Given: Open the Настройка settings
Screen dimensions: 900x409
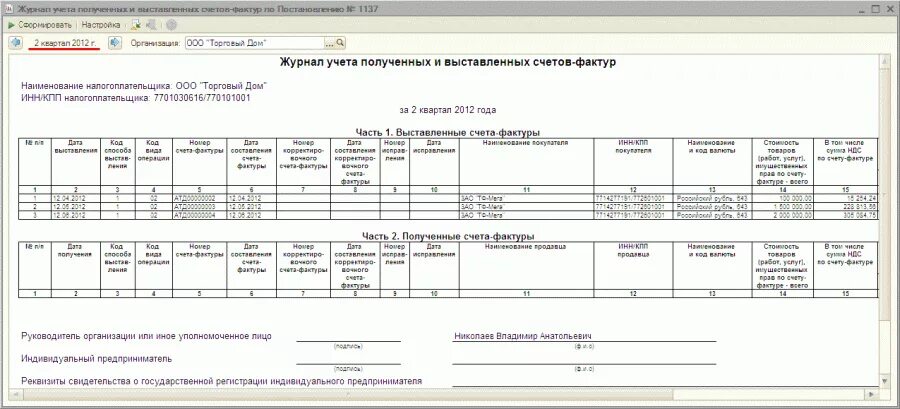Looking at the screenshot, I should coord(100,25).
